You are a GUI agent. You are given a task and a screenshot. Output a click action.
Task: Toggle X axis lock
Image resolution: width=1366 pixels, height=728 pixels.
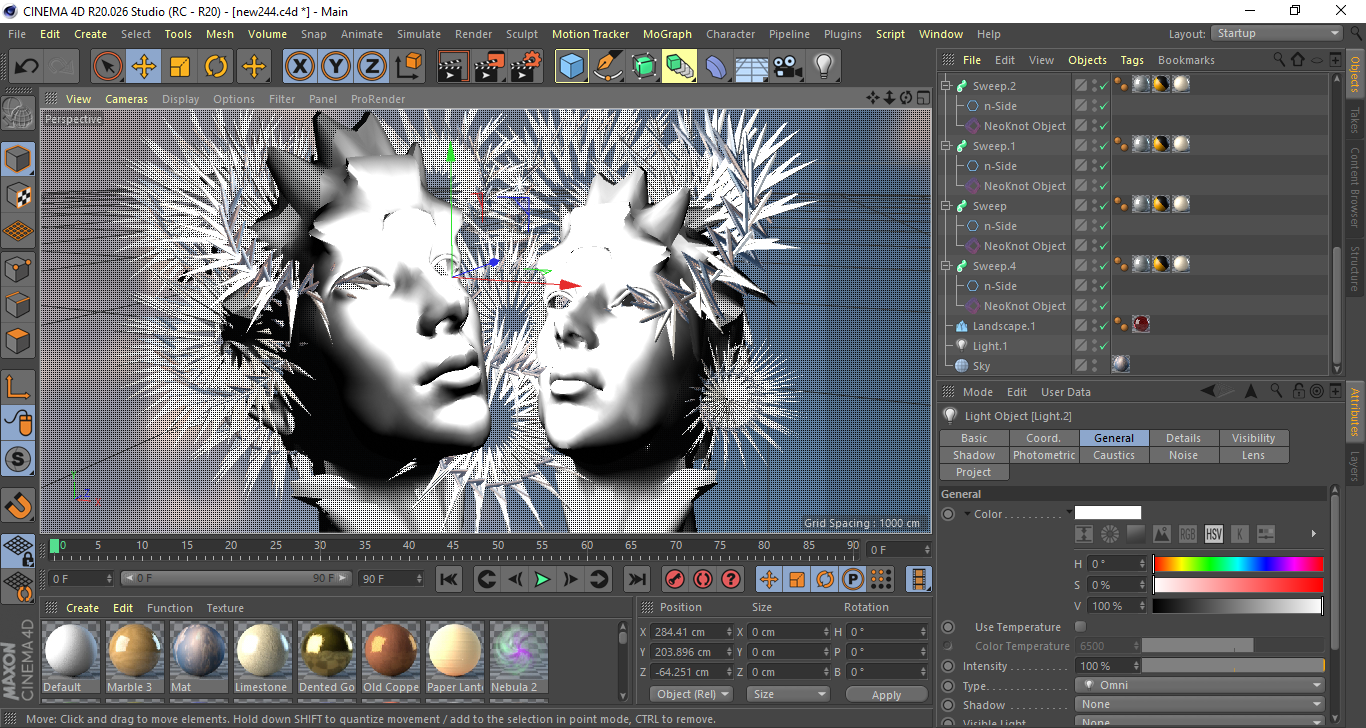(x=299, y=67)
